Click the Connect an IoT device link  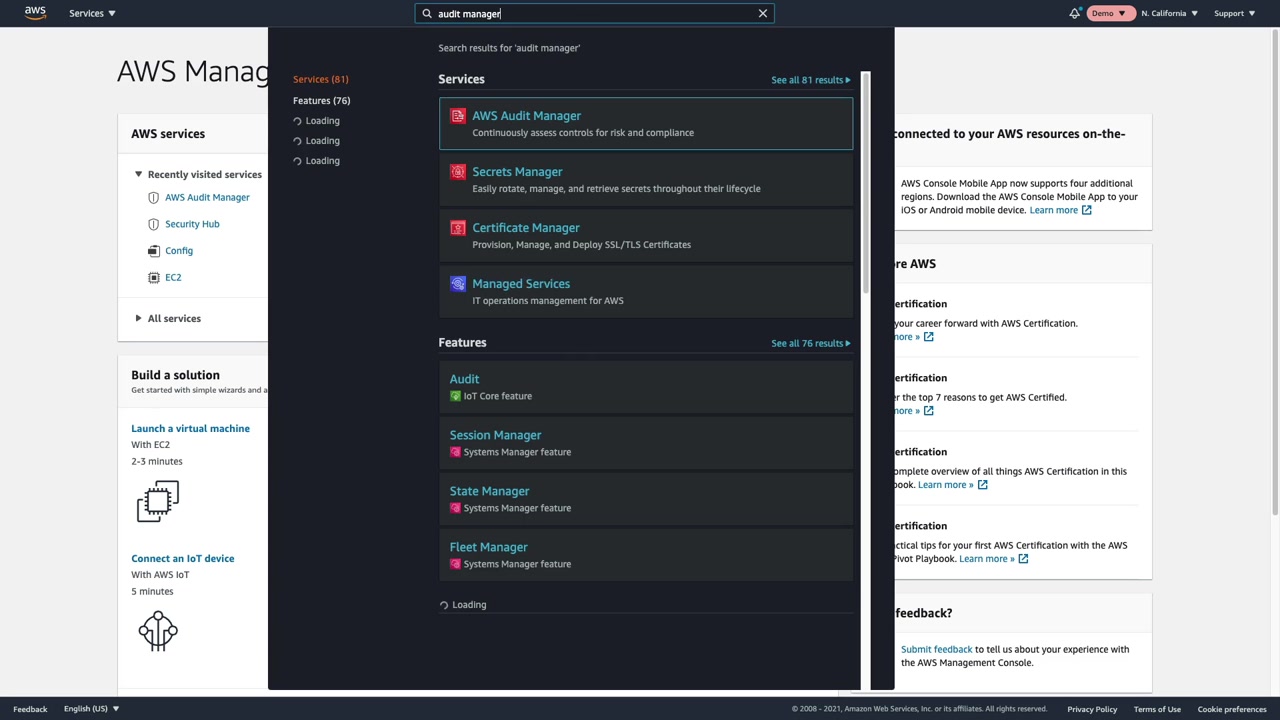click(x=182, y=558)
